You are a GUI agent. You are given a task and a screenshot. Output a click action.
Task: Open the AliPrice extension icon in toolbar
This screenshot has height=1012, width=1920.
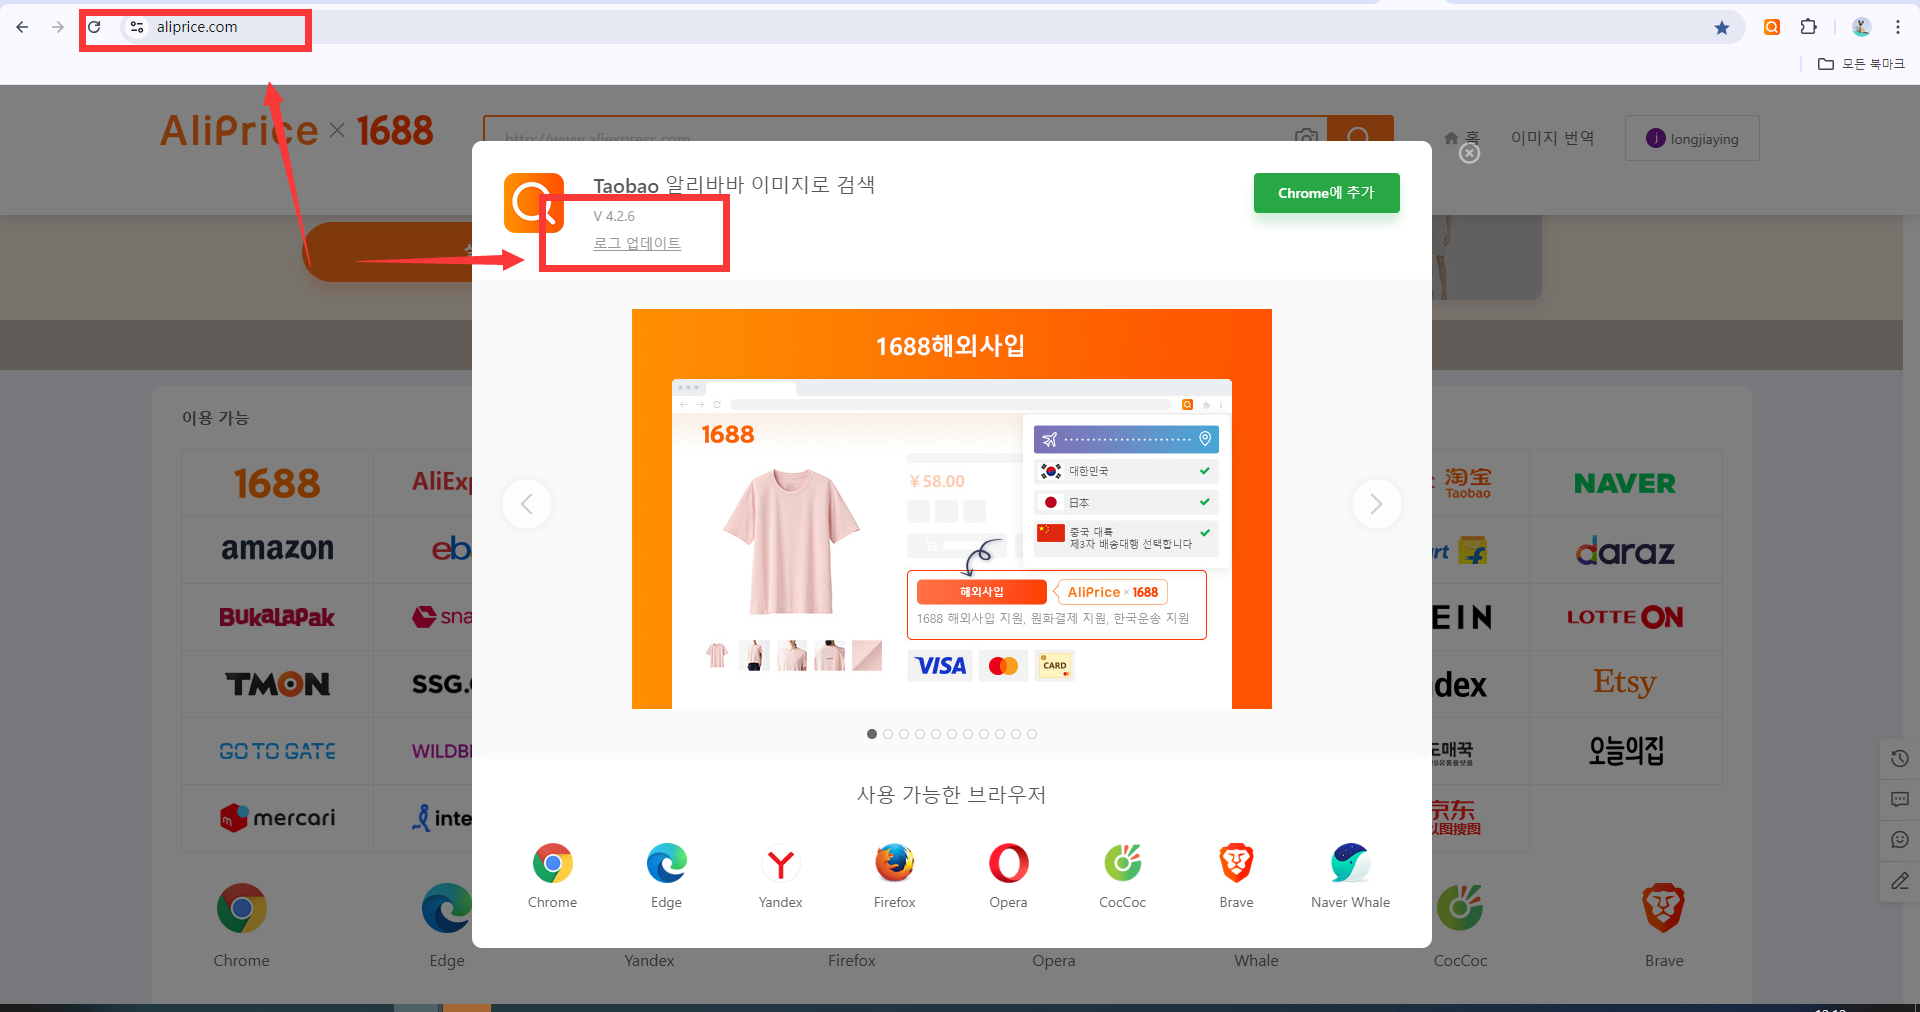pos(1772,27)
